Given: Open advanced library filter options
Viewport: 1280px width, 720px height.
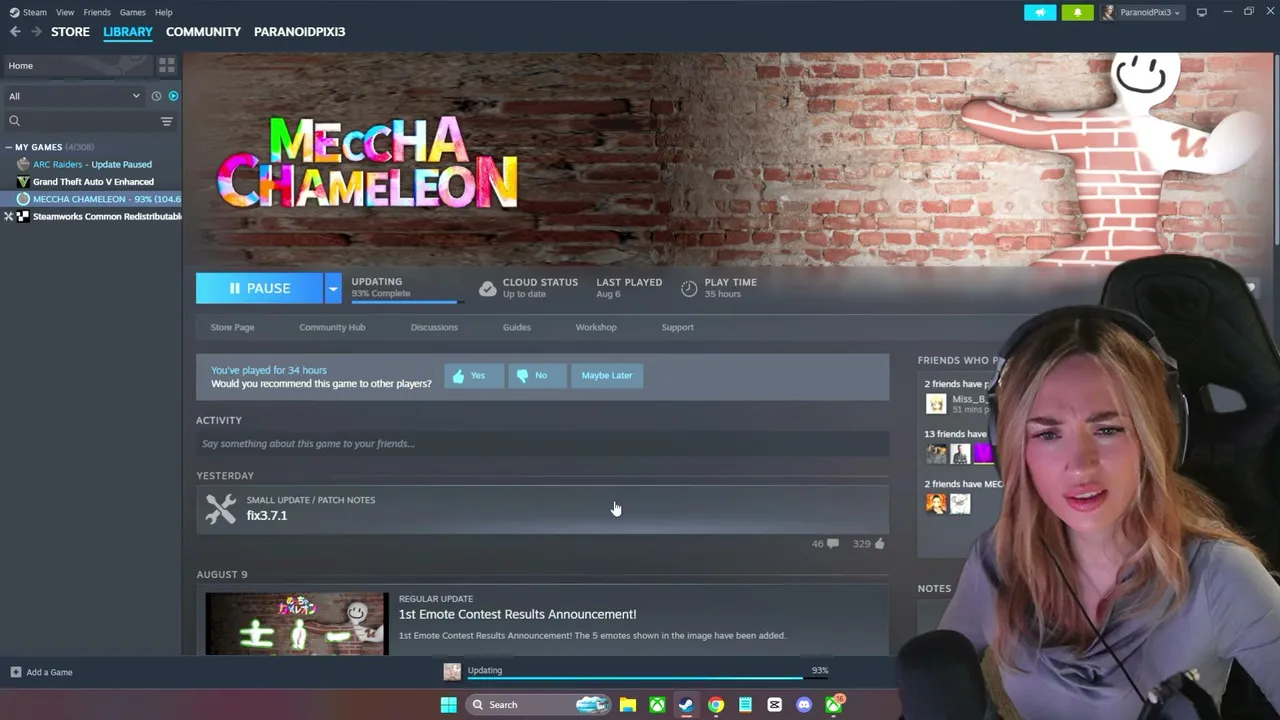Looking at the screenshot, I should 166,121.
